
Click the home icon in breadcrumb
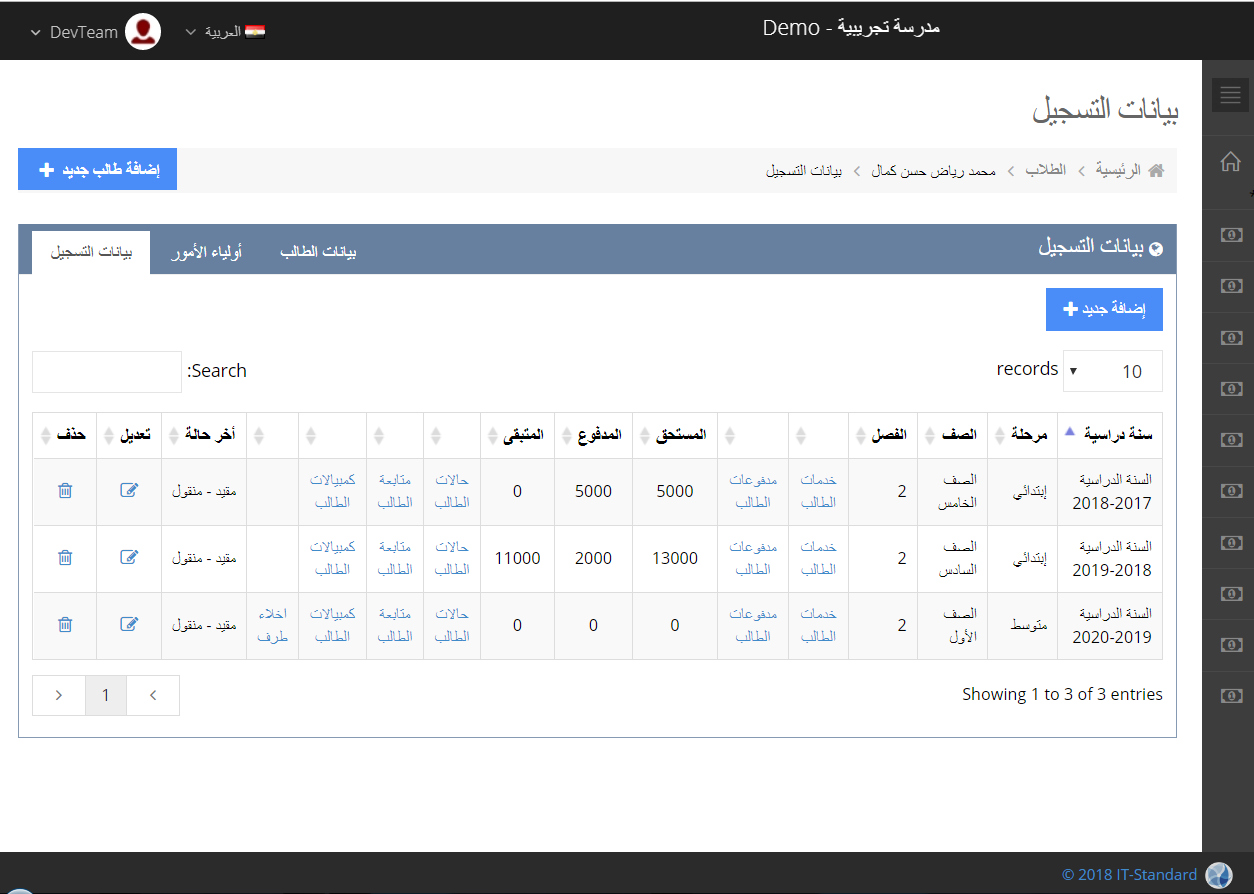pos(1156,171)
